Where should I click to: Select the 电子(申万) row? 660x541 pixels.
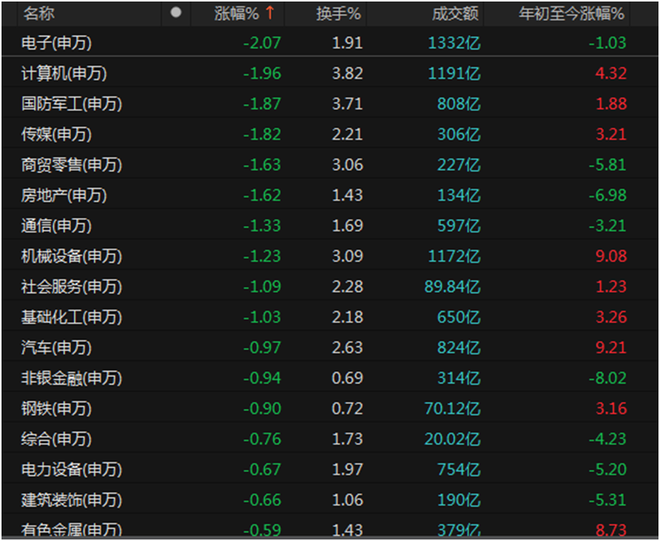[x=330, y=43]
